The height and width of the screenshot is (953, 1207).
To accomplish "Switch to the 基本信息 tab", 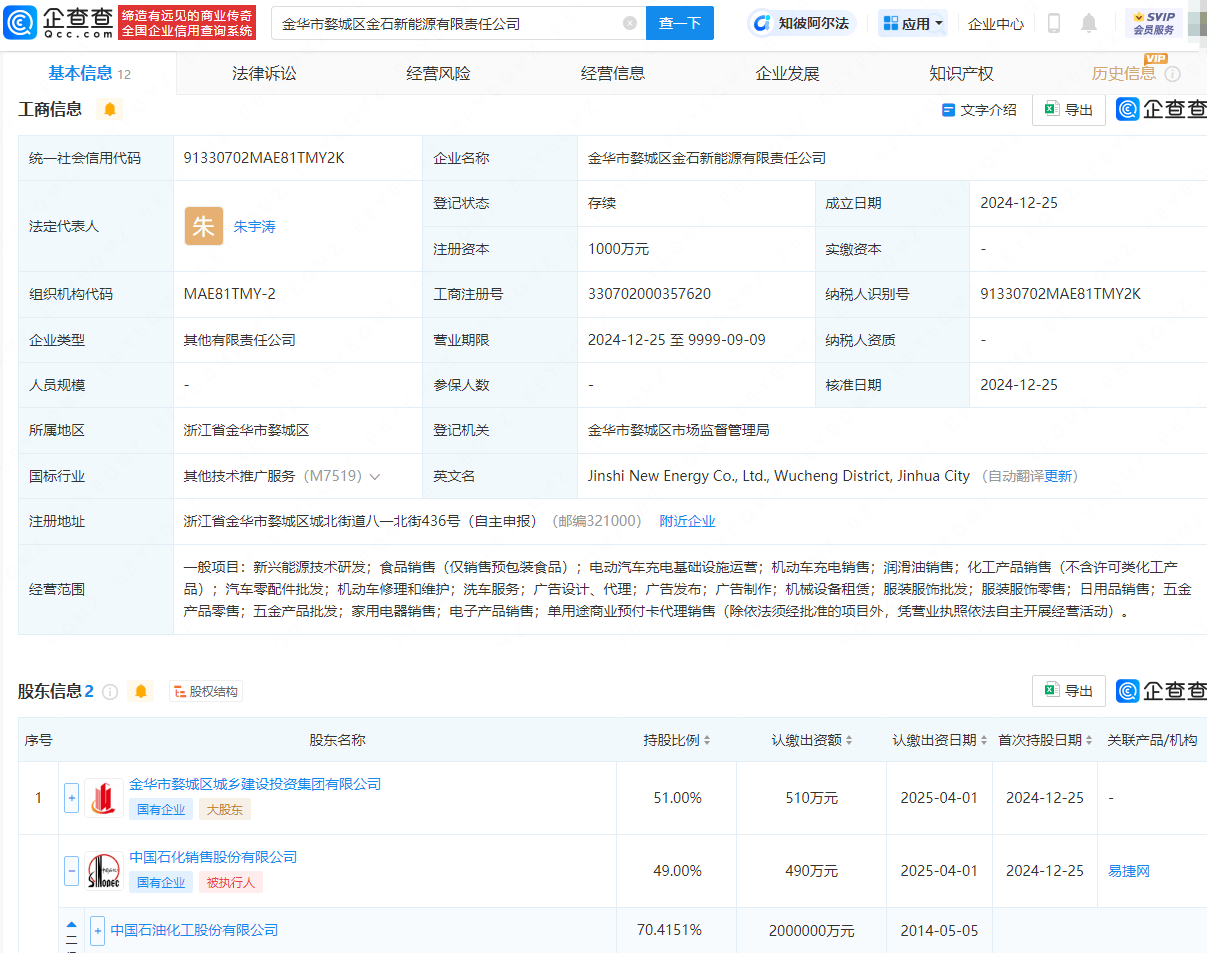I will [x=89, y=73].
